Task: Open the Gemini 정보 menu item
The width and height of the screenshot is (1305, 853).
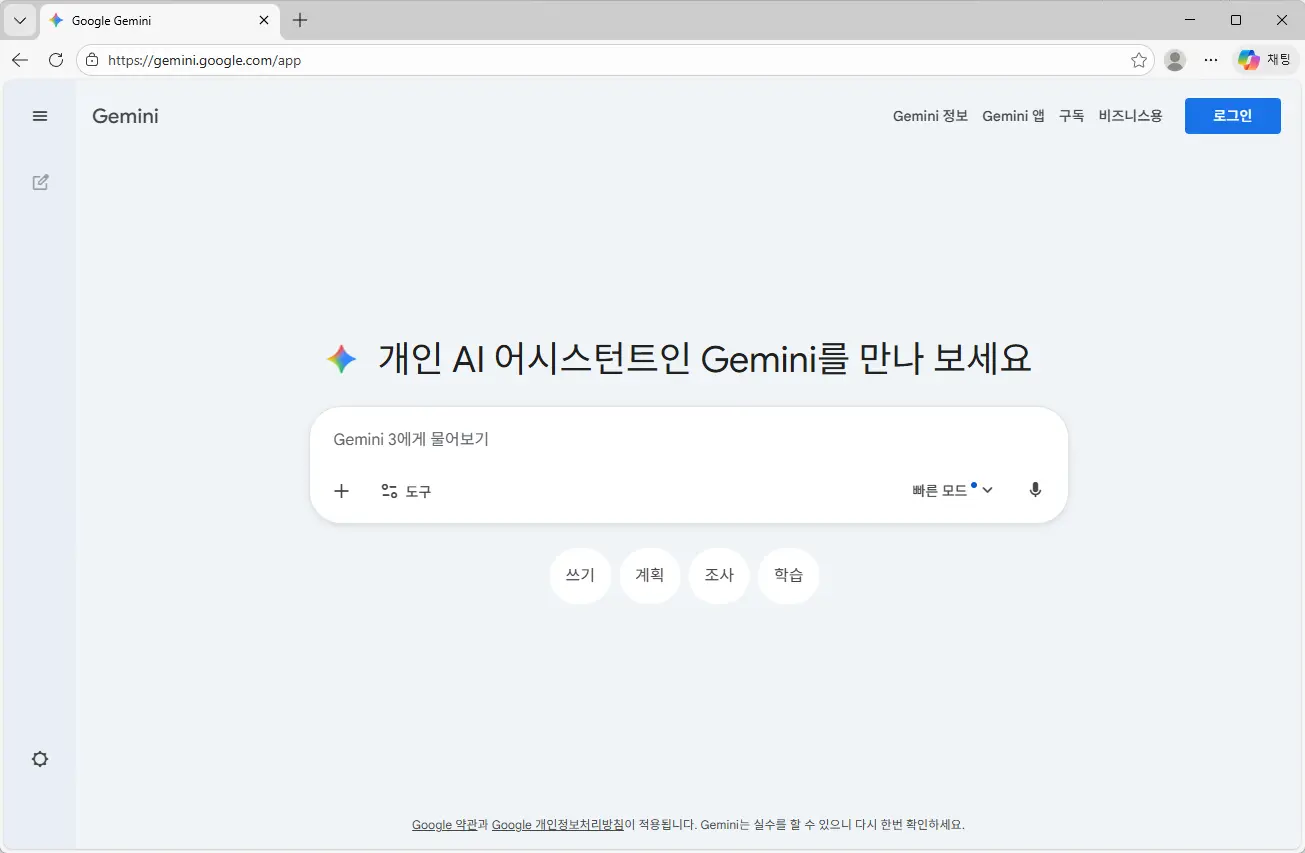Action: coord(930,116)
